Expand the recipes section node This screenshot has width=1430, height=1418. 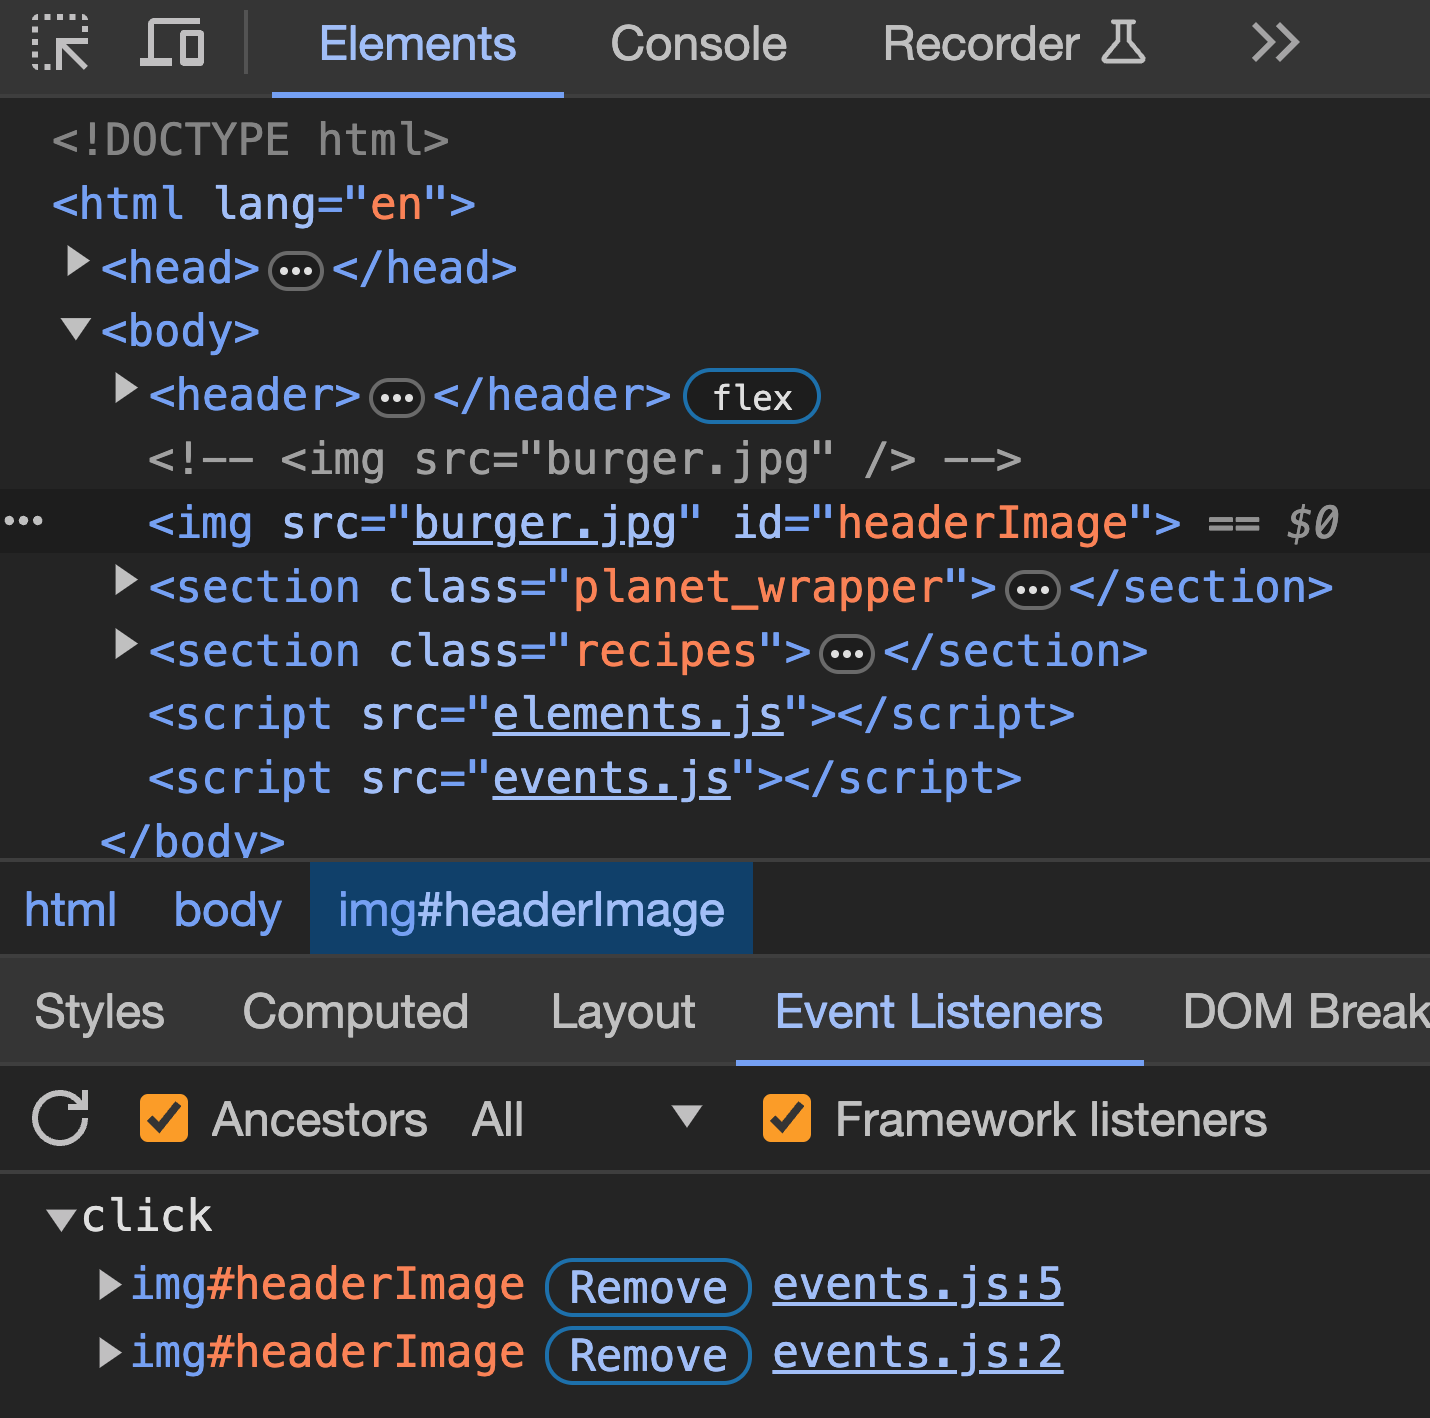(x=125, y=644)
